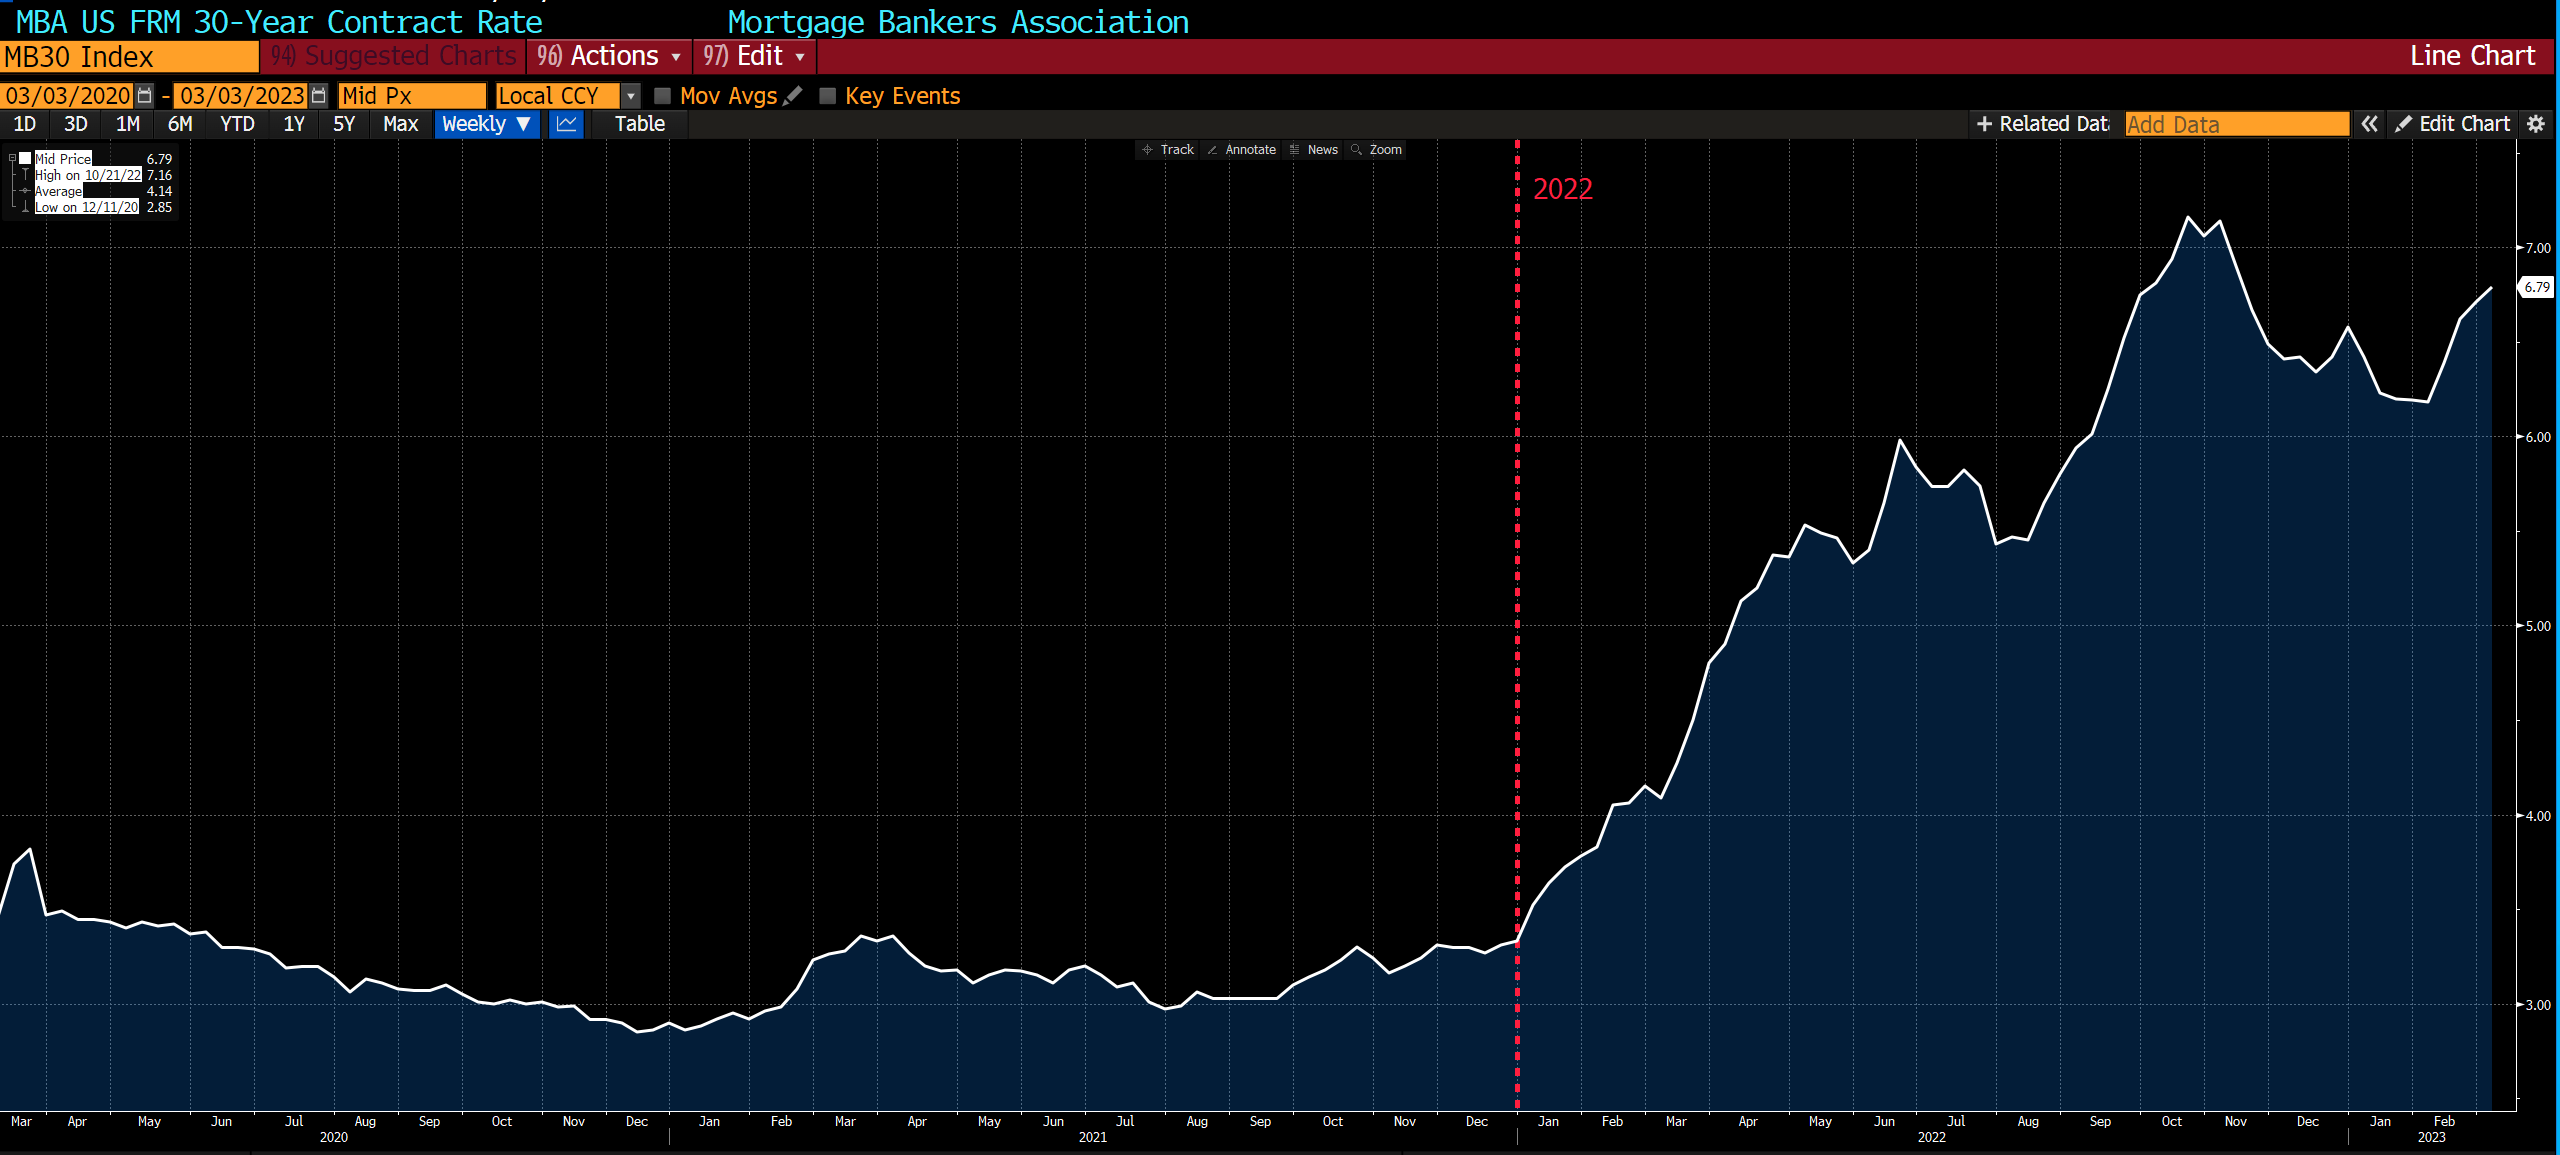Click the Mov Avgs pencil edit icon
Image resolution: width=2560 pixels, height=1155 pixels.
click(x=793, y=96)
